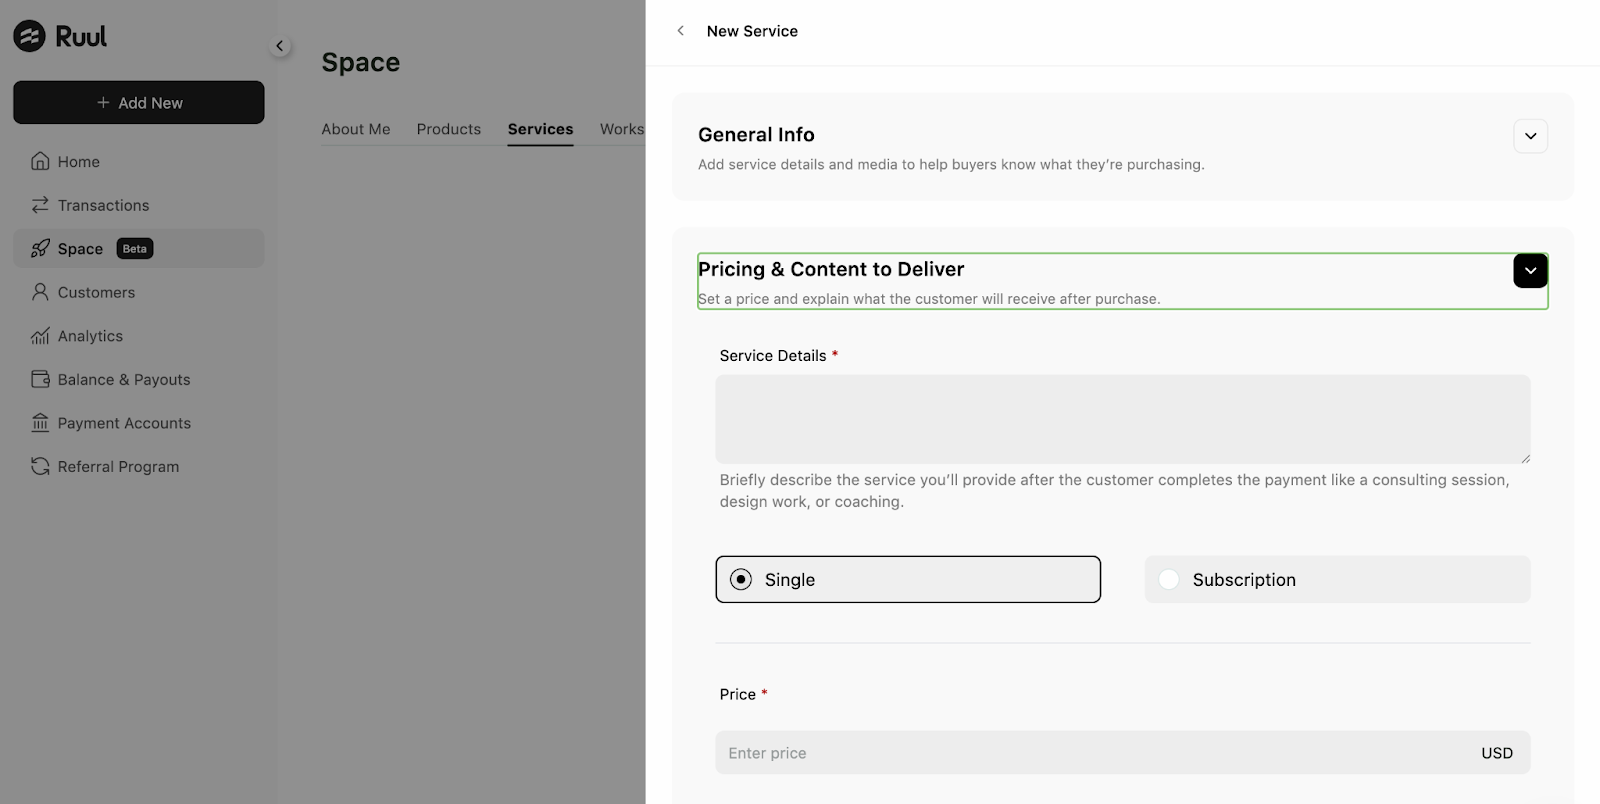
Task: Click the Home house icon
Action: [40, 161]
